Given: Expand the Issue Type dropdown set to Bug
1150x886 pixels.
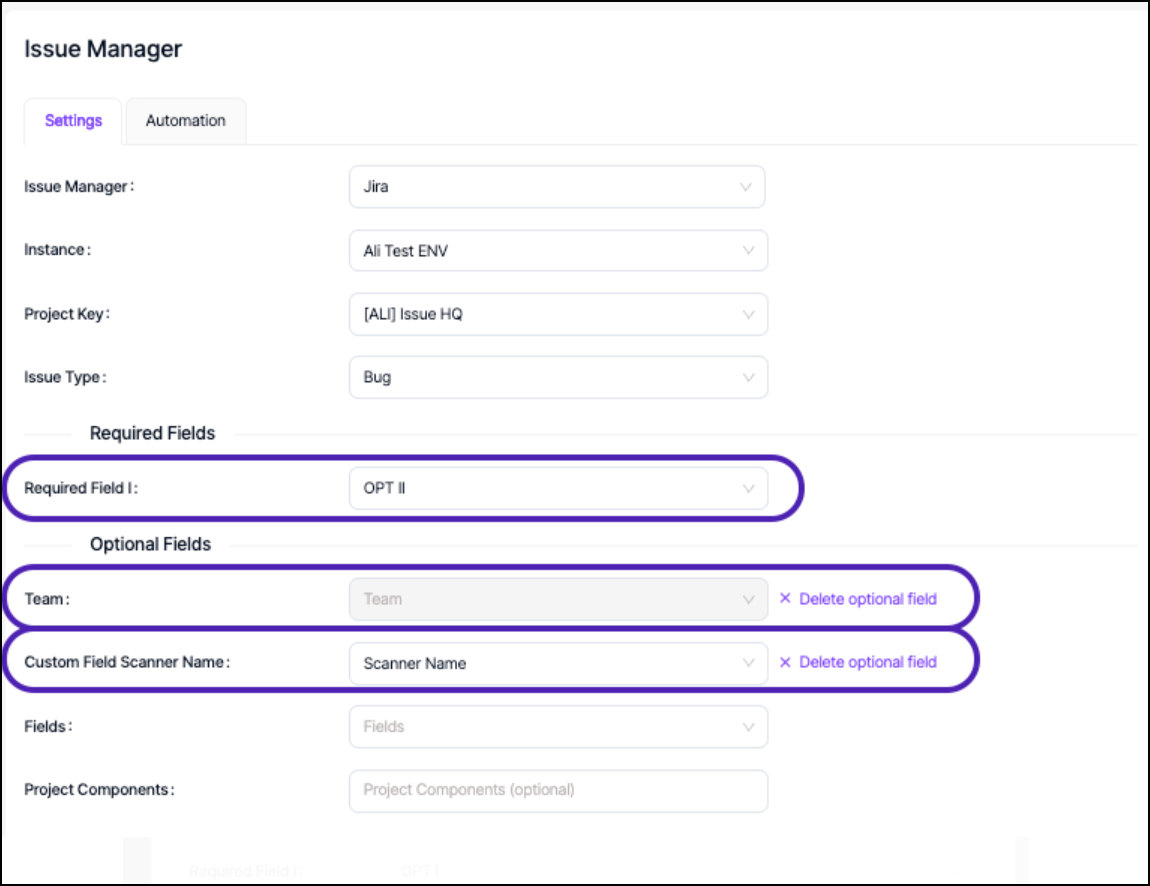Looking at the screenshot, I should tap(557, 378).
